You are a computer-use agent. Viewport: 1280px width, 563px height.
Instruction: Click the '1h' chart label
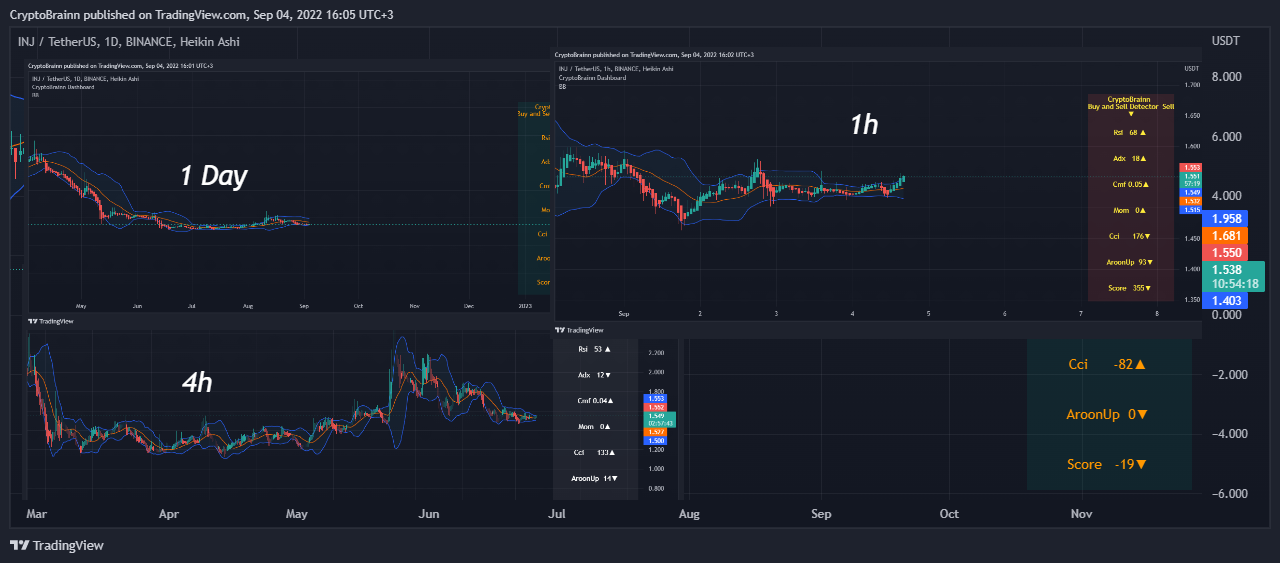pyautogui.click(x=864, y=124)
